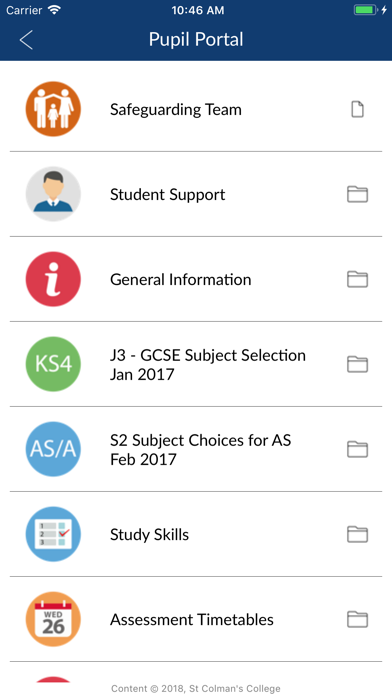This screenshot has width=392, height=696.
Task: Tap the St Colman's College copyright footer
Action: [196, 689]
